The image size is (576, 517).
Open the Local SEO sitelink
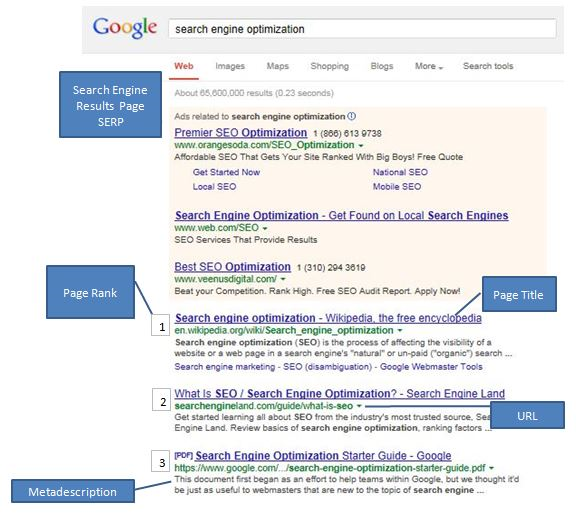tap(215, 187)
